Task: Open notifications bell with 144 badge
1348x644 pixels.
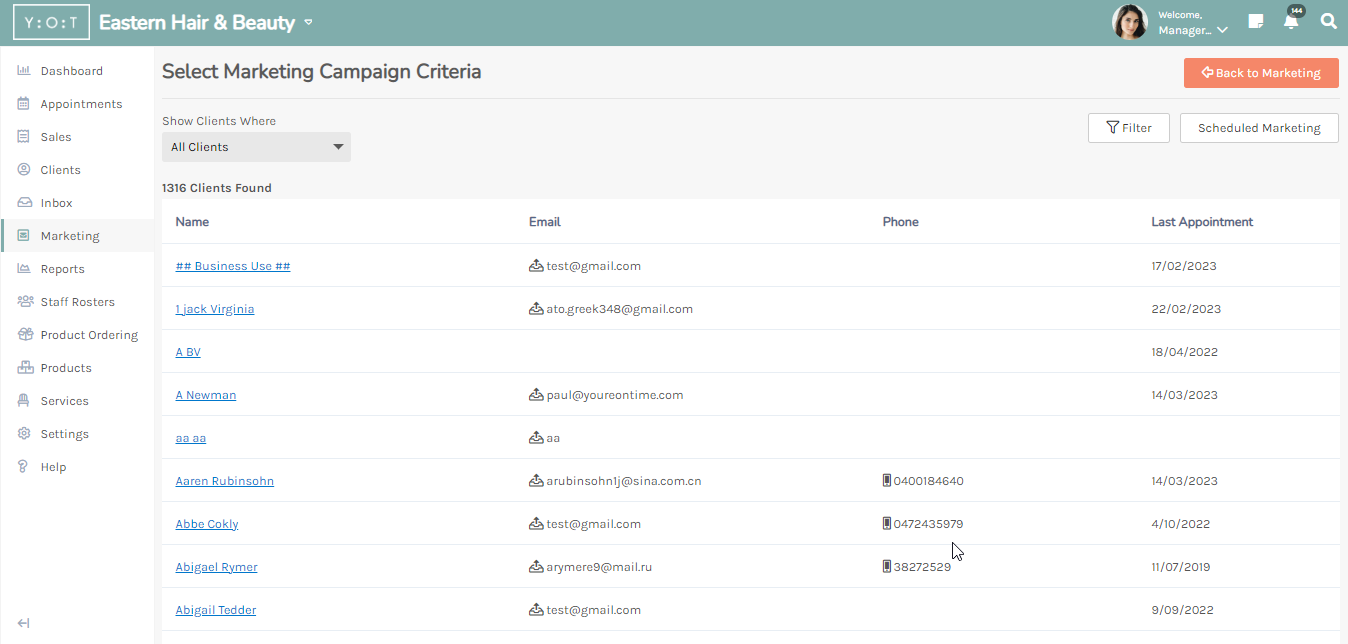Action: (1292, 20)
